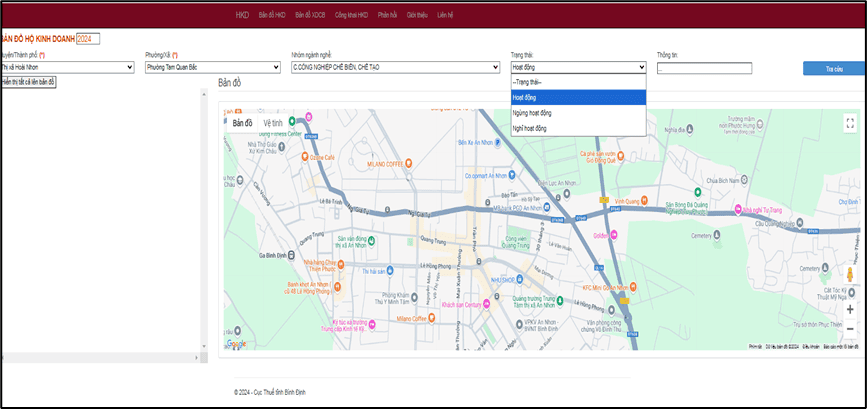The image size is (867, 409).
Task: Toggle fullscreen map view icon
Action: pos(848,124)
